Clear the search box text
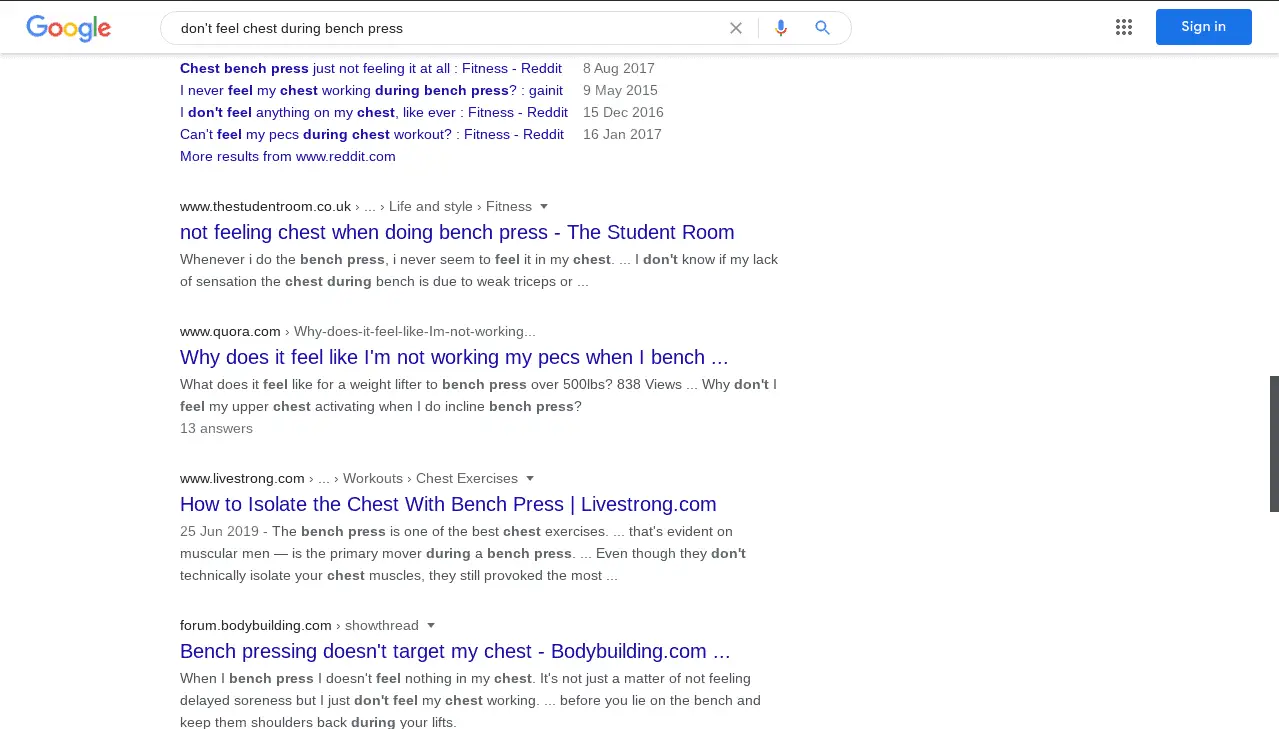Image resolution: width=1279 pixels, height=729 pixels. (x=736, y=28)
